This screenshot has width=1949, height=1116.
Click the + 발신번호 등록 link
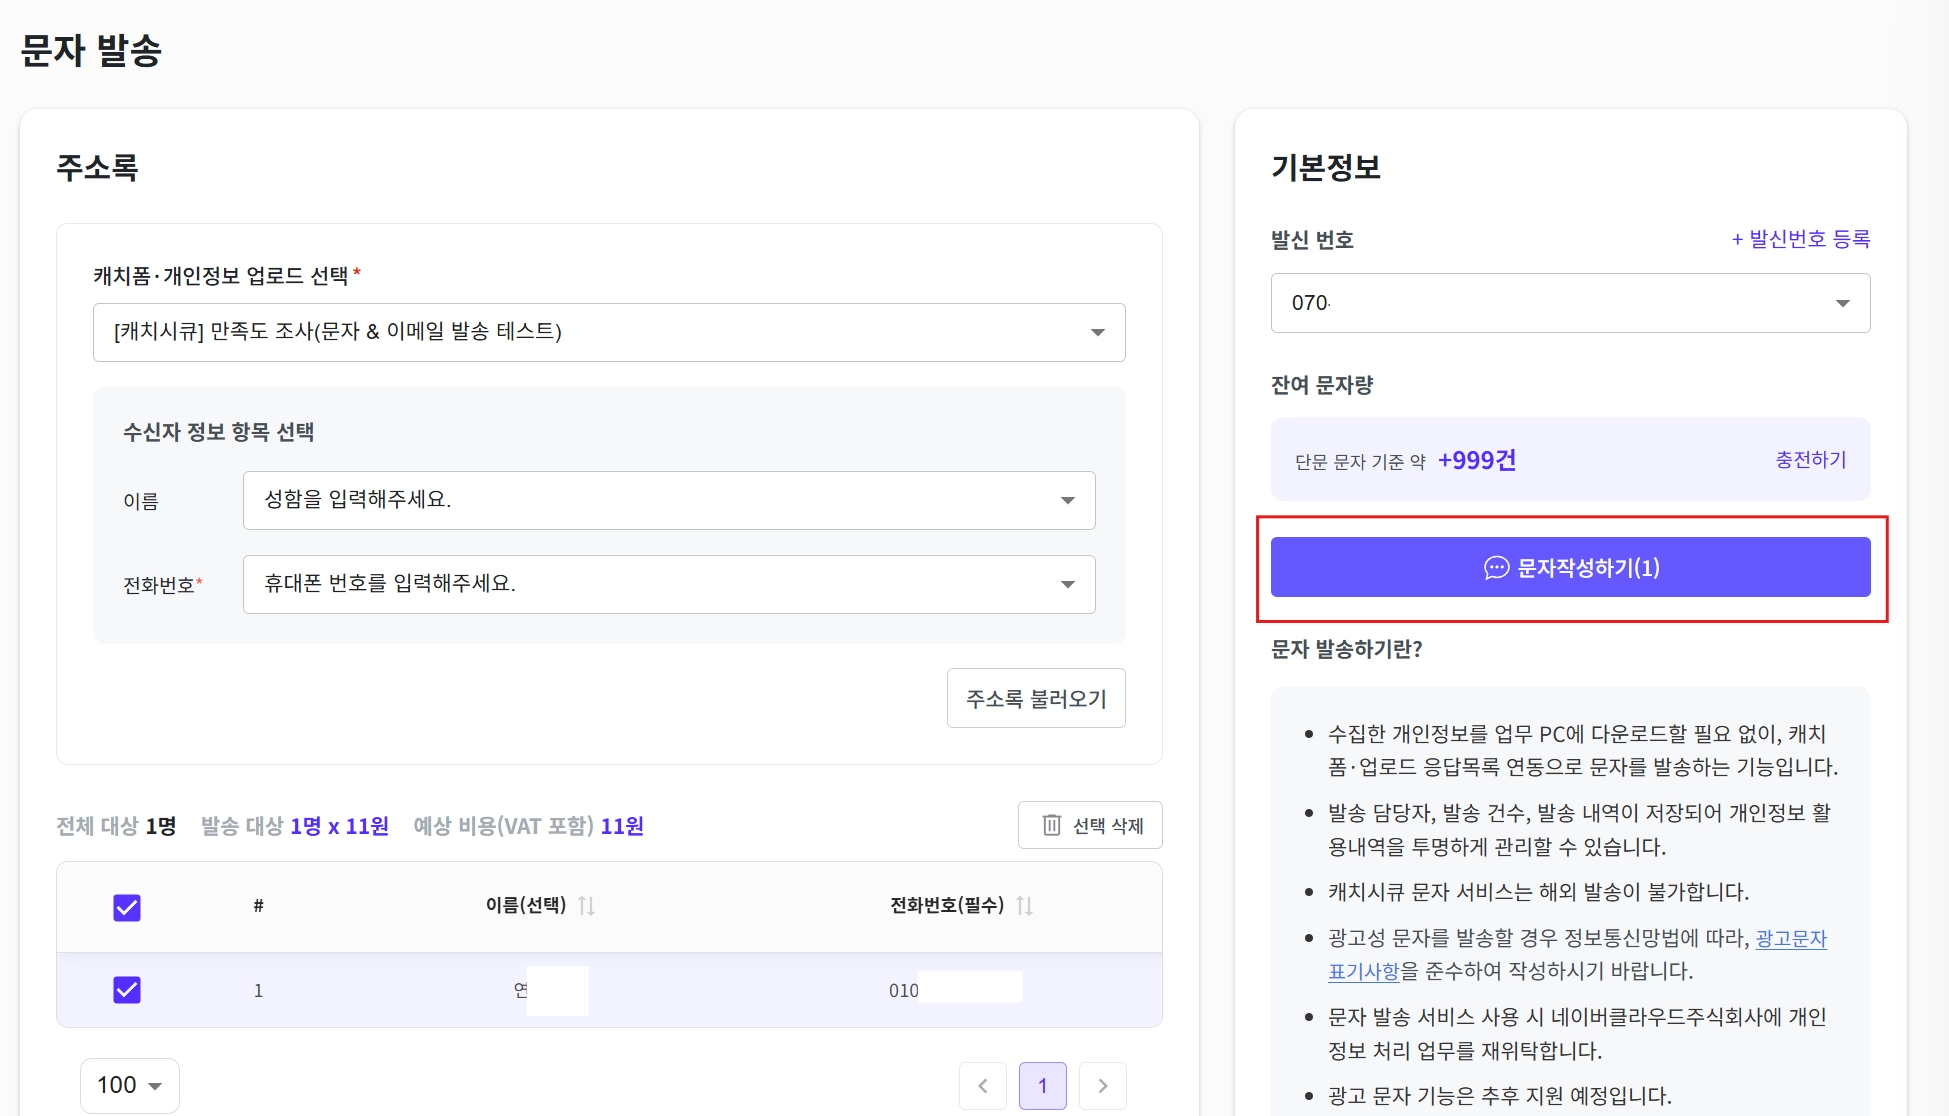(1800, 239)
